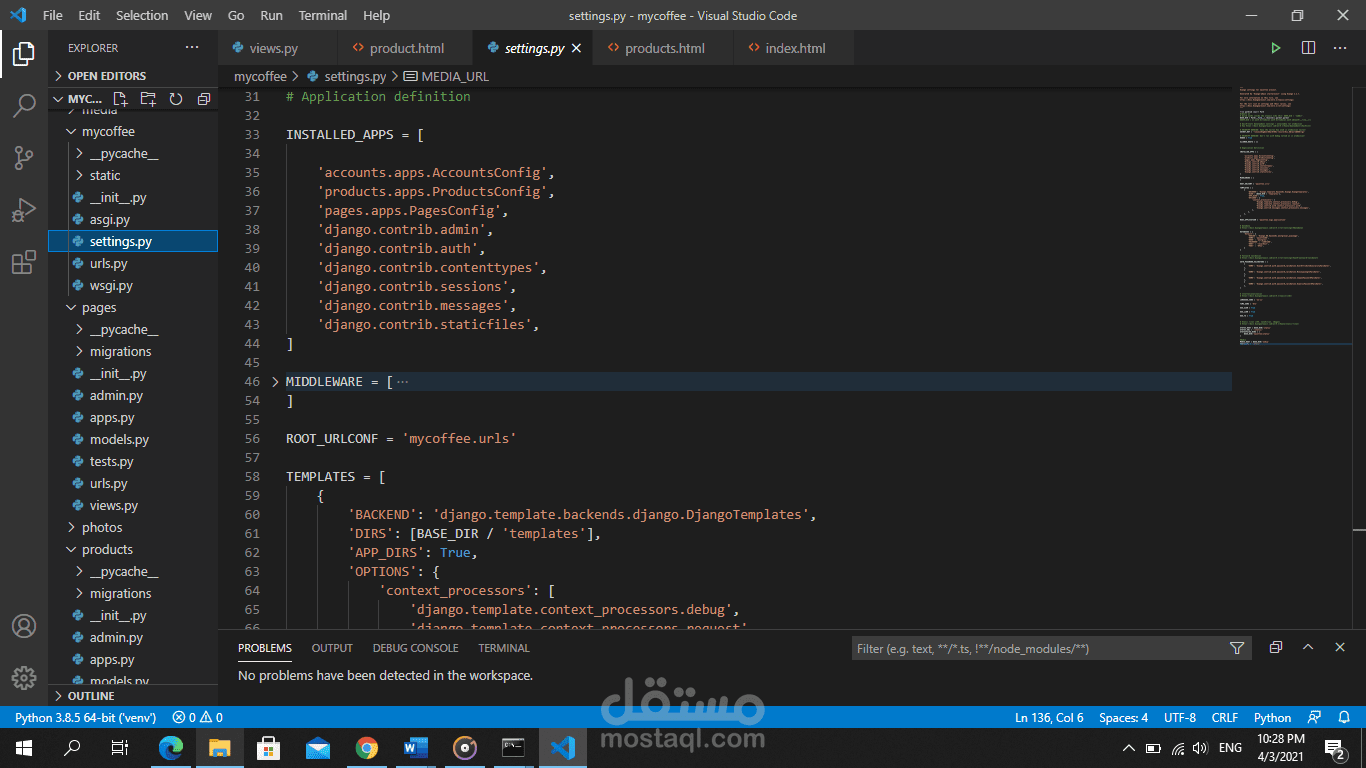
Task: Toggle the filter icon in Problems panel
Action: 1237,648
